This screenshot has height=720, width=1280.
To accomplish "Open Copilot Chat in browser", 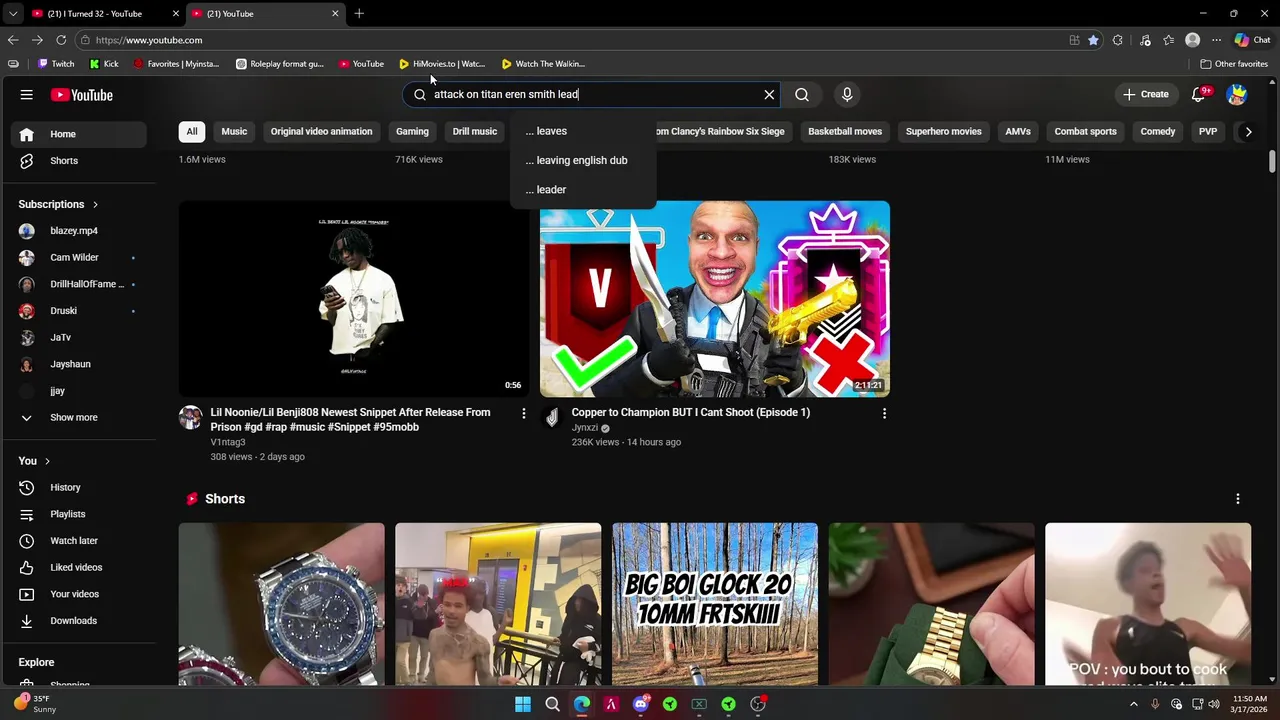I will (1252, 40).
